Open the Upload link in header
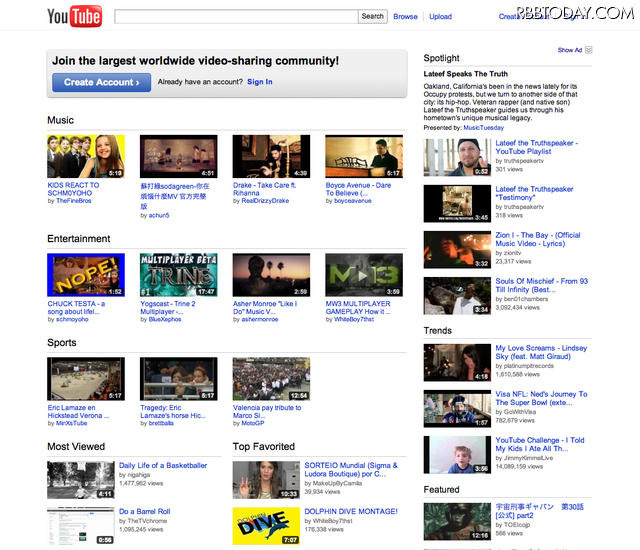This screenshot has height=550, width=640. 440,17
